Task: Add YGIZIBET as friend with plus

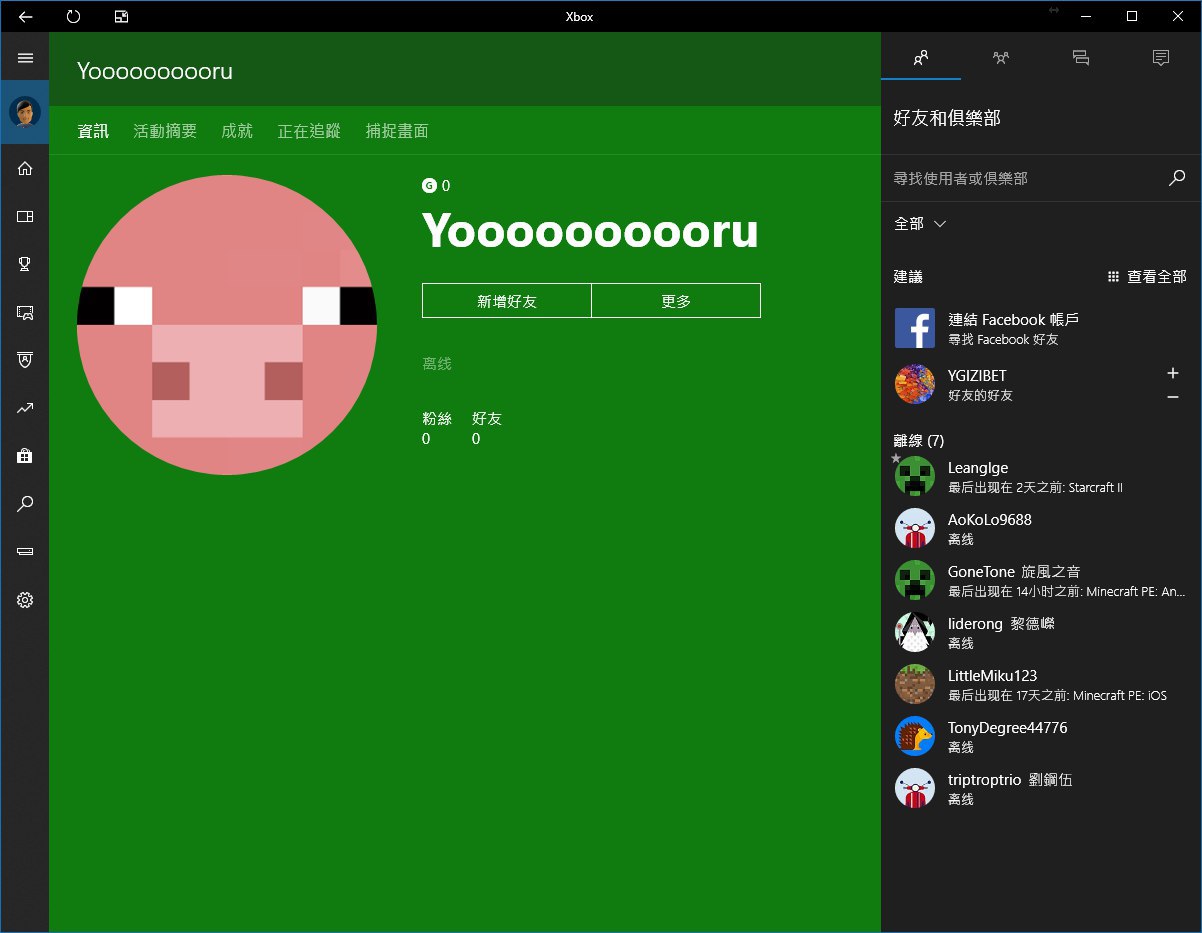Action: [x=1173, y=373]
